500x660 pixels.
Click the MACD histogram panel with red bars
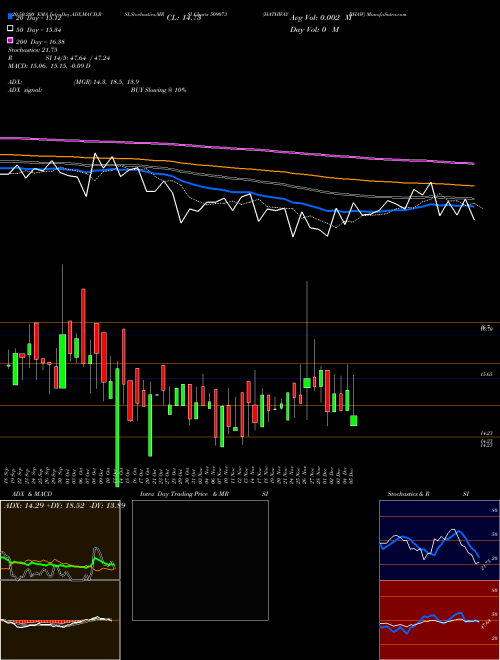pyautogui.click(x=60, y=620)
